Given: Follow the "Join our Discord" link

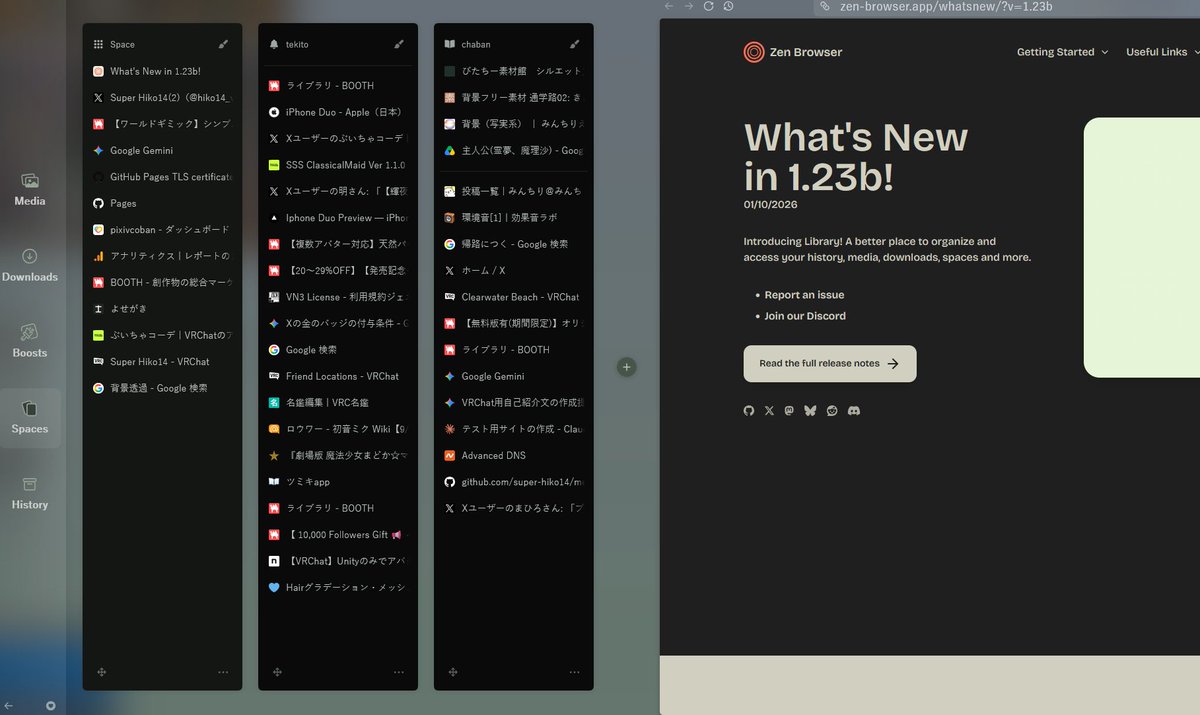Looking at the screenshot, I should [x=805, y=316].
